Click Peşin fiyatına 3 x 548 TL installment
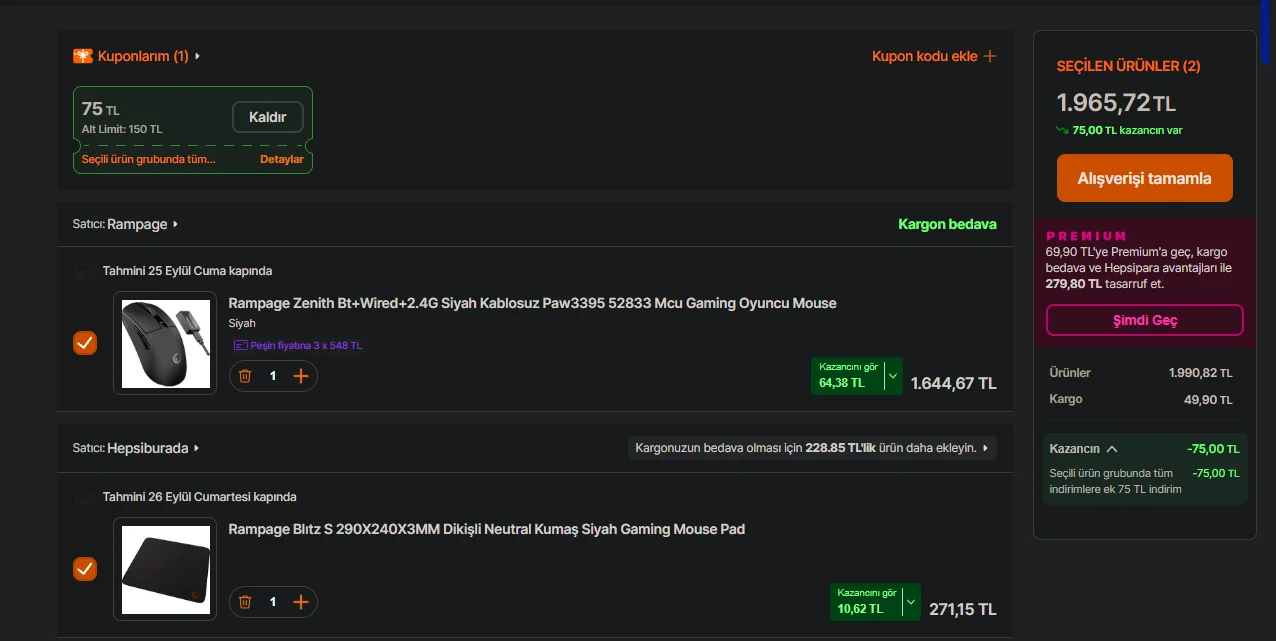The image size is (1276, 641). (298, 345)
